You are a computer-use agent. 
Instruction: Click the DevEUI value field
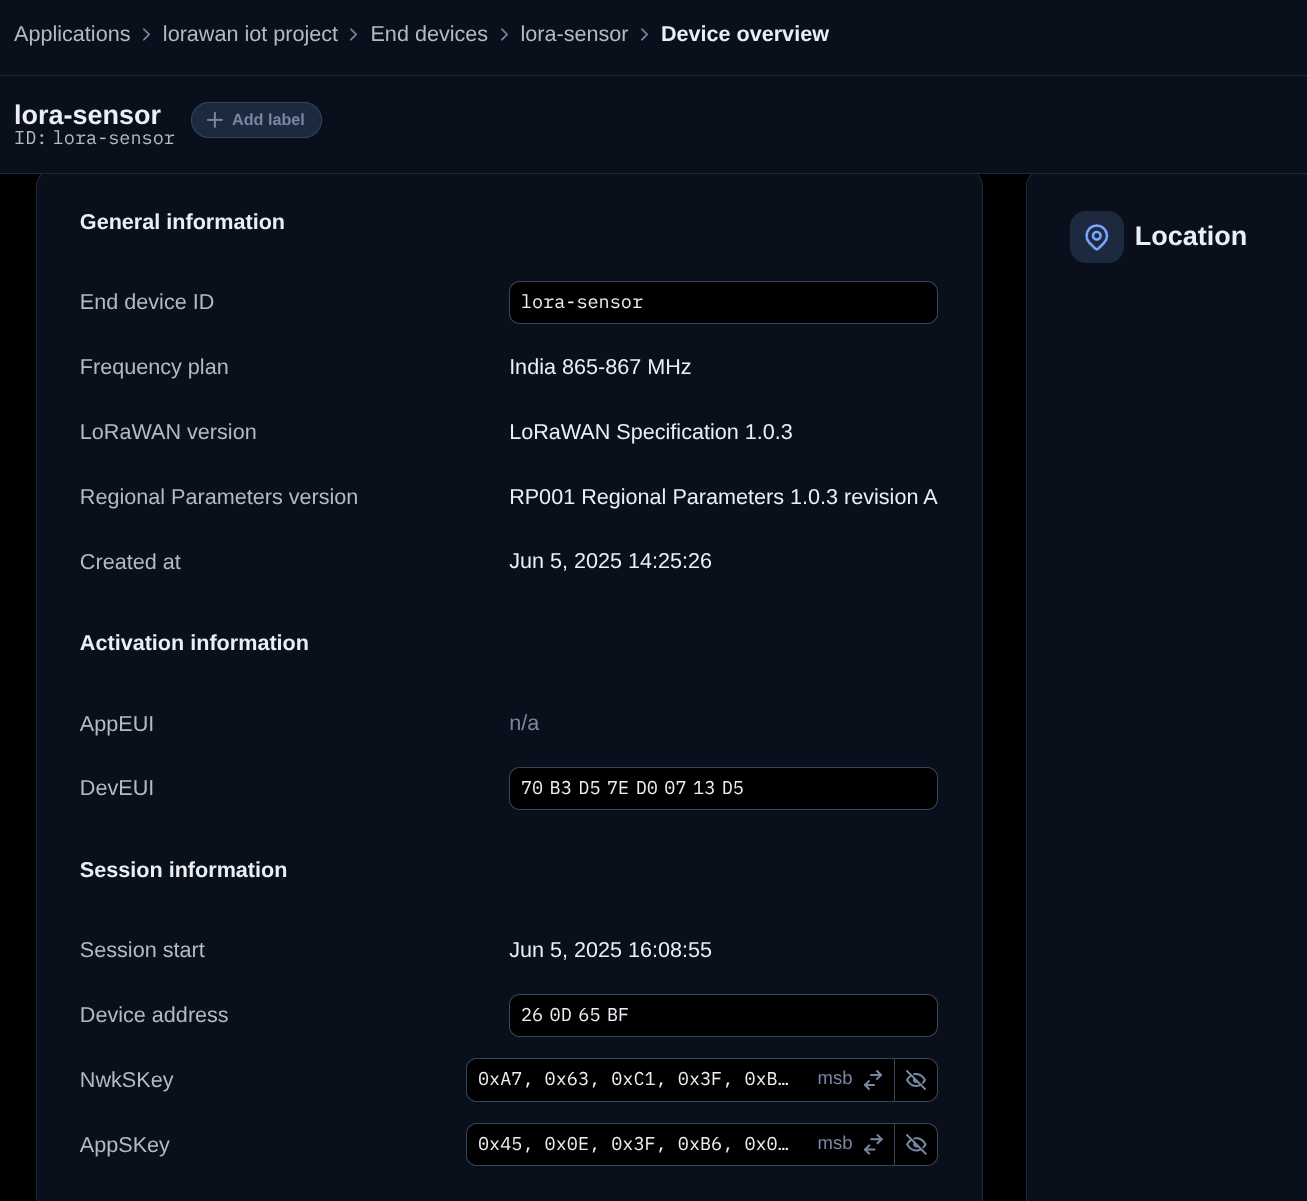723,788
